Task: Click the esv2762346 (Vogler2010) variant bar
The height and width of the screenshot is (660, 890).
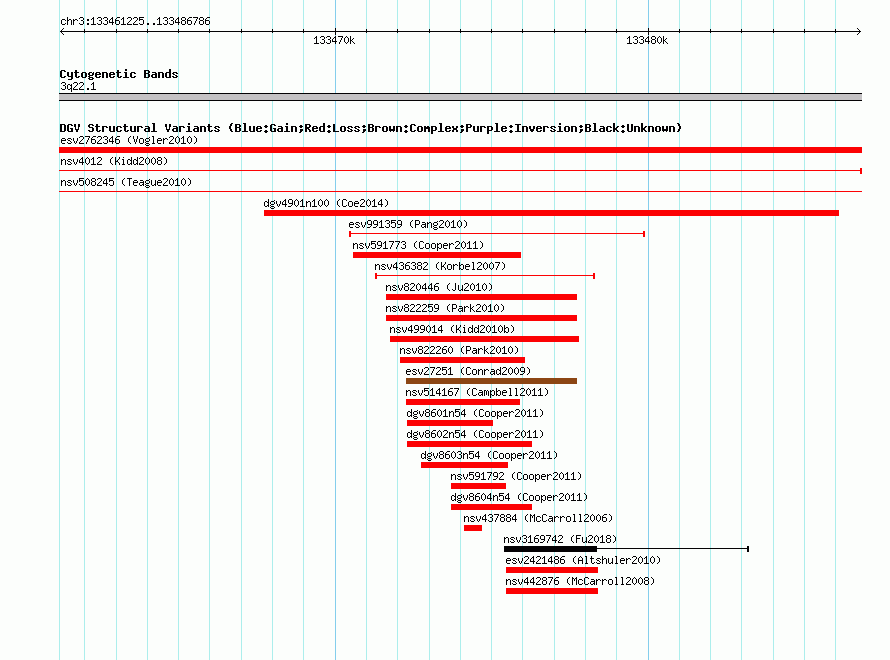Action: pos(460,150)
